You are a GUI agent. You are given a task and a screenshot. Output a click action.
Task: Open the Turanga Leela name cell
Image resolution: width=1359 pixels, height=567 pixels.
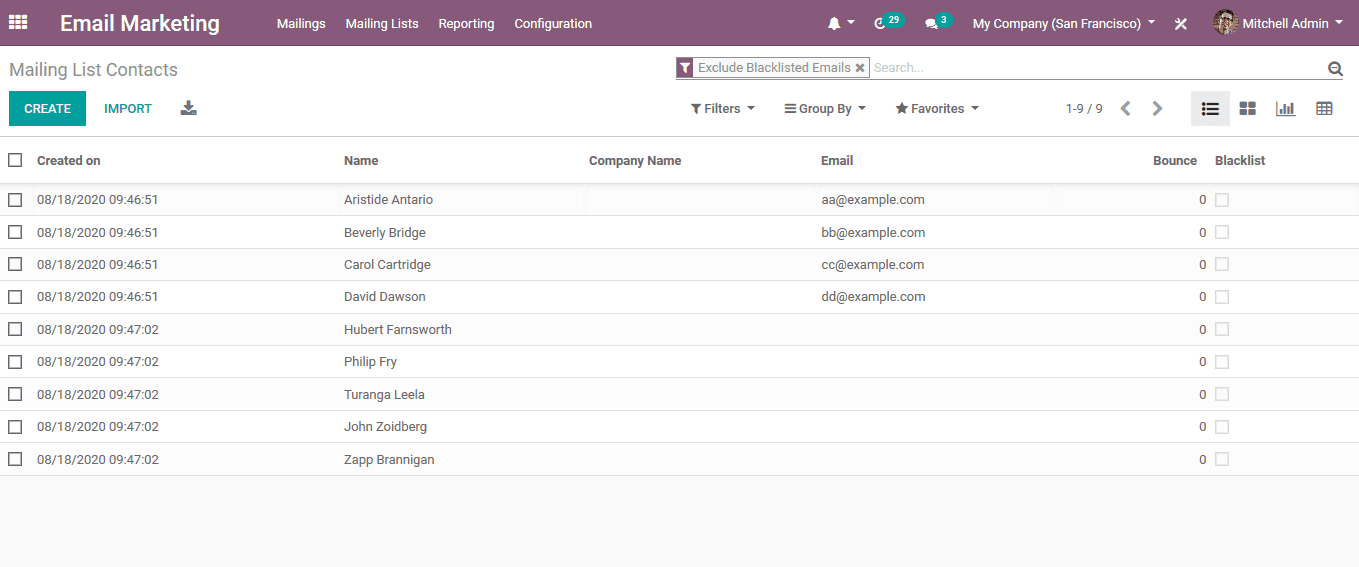[384, 394]
